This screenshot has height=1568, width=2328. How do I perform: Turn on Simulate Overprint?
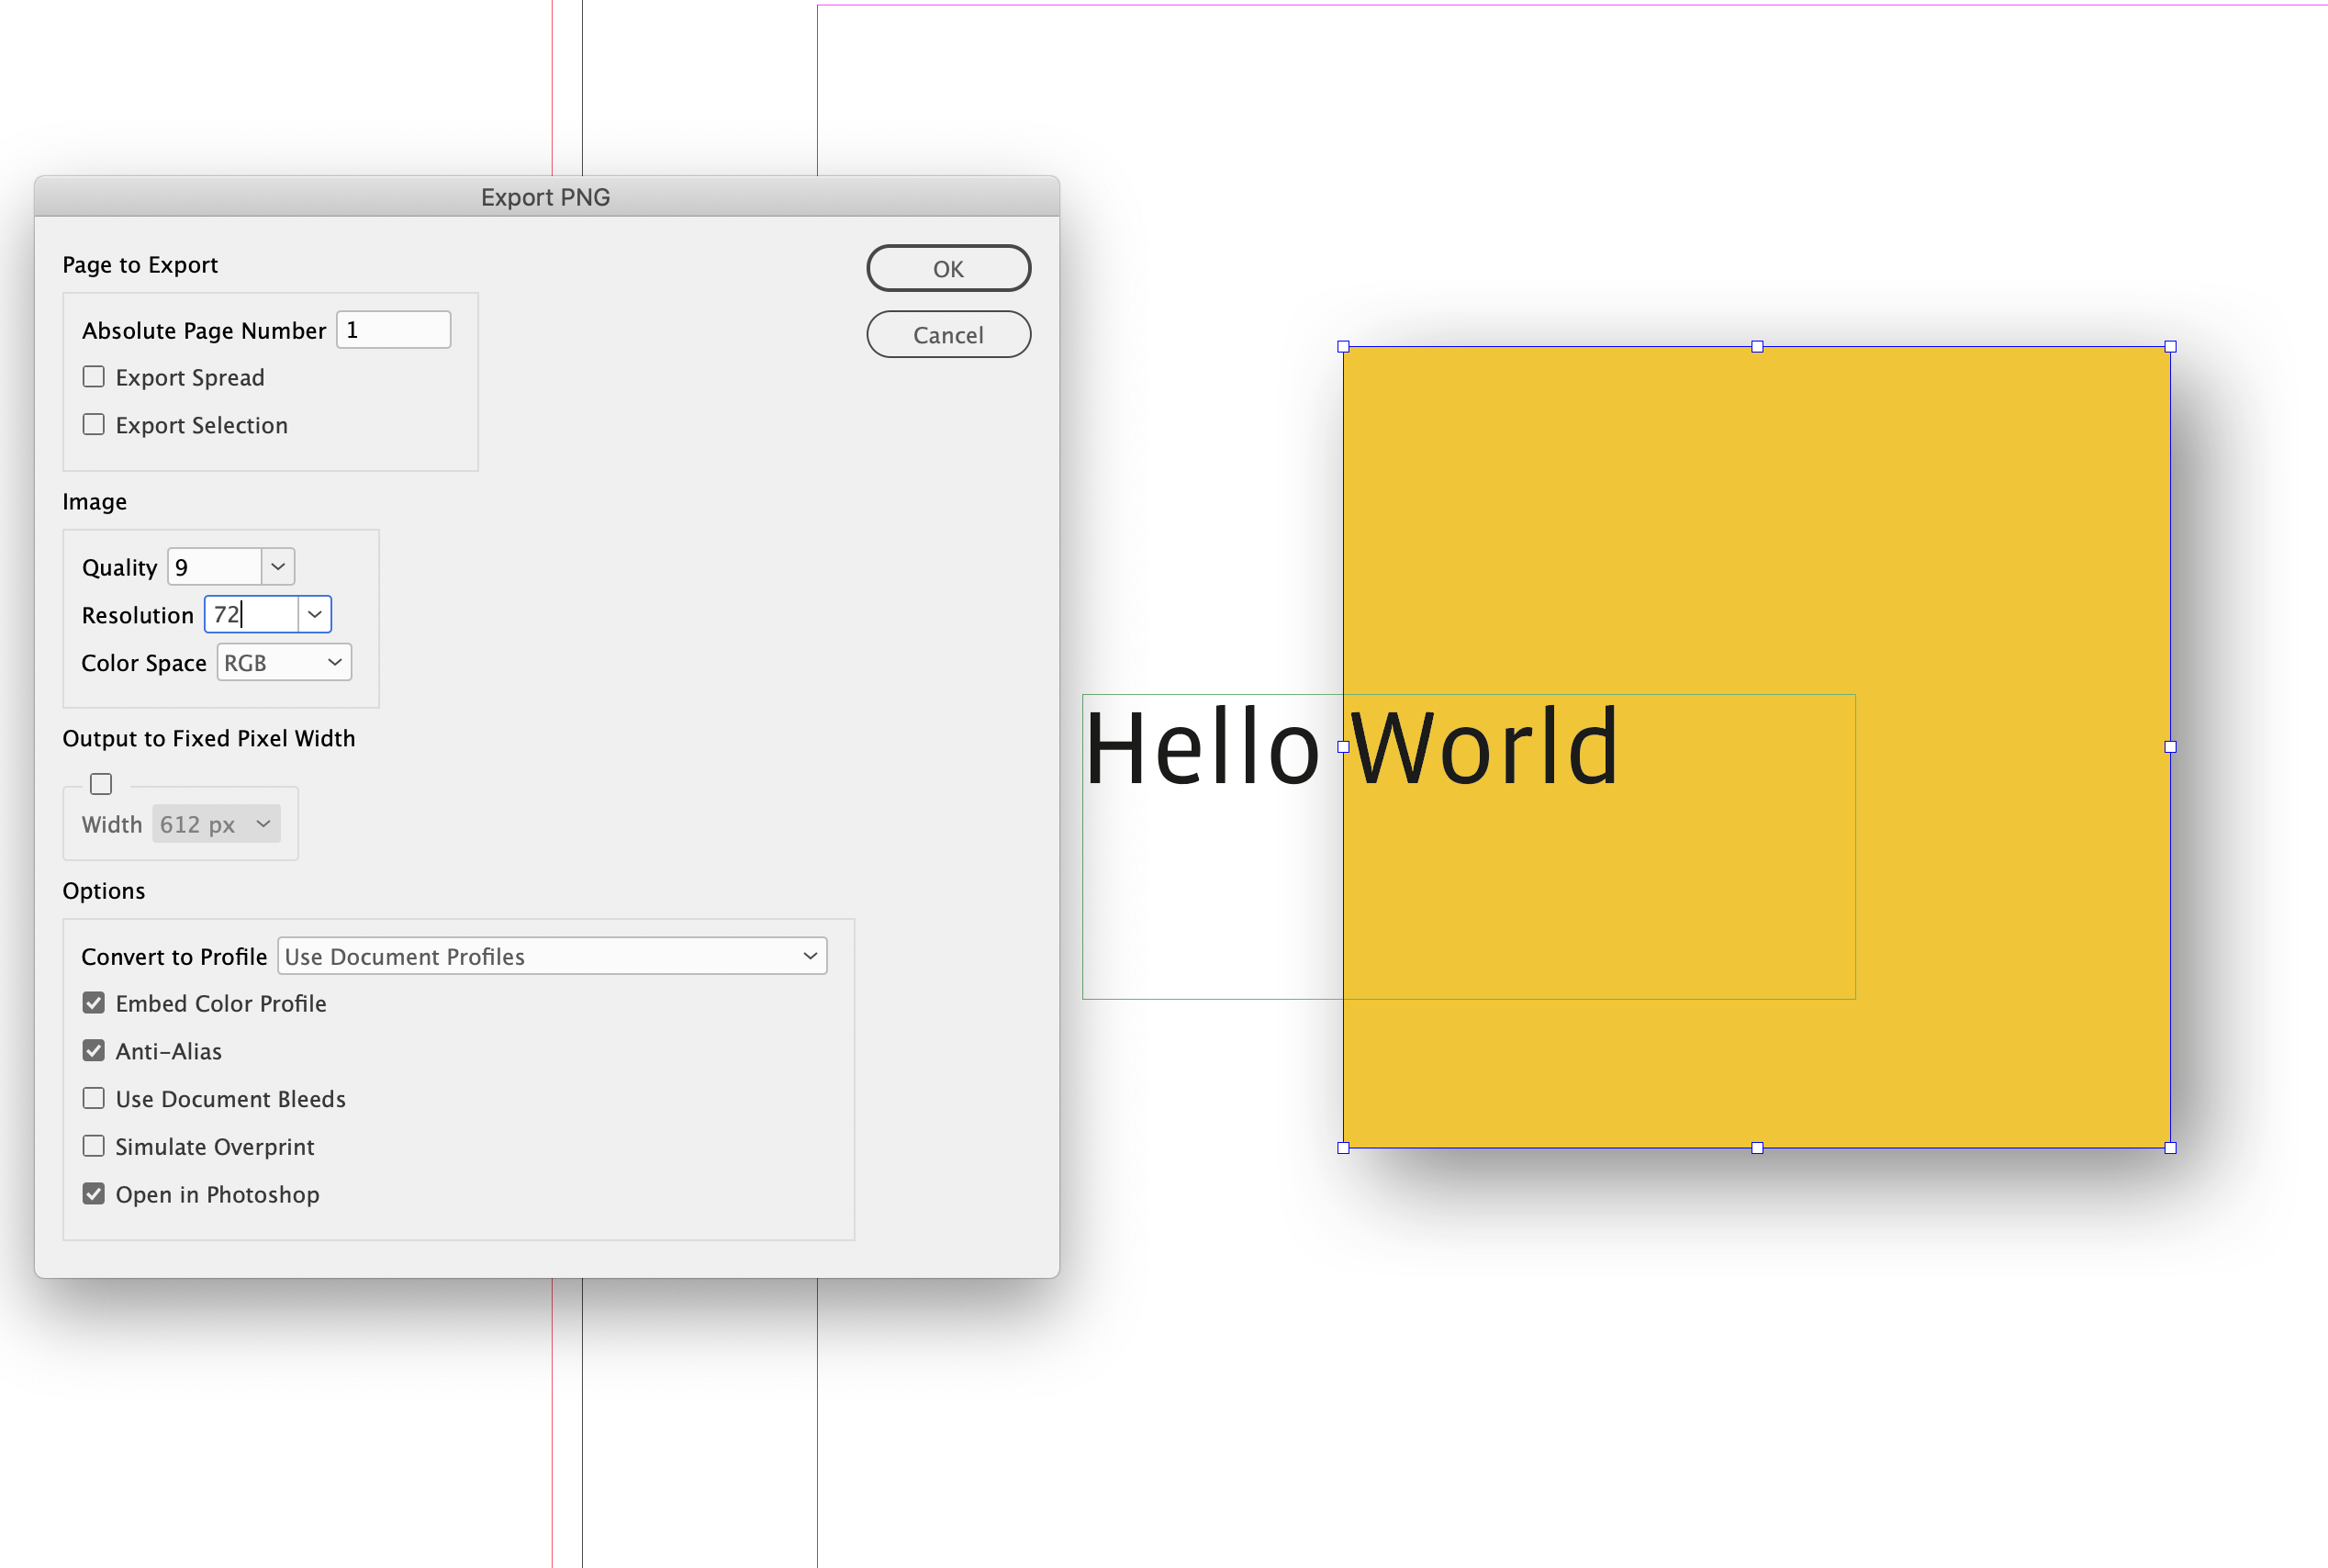pos(93,1145)
